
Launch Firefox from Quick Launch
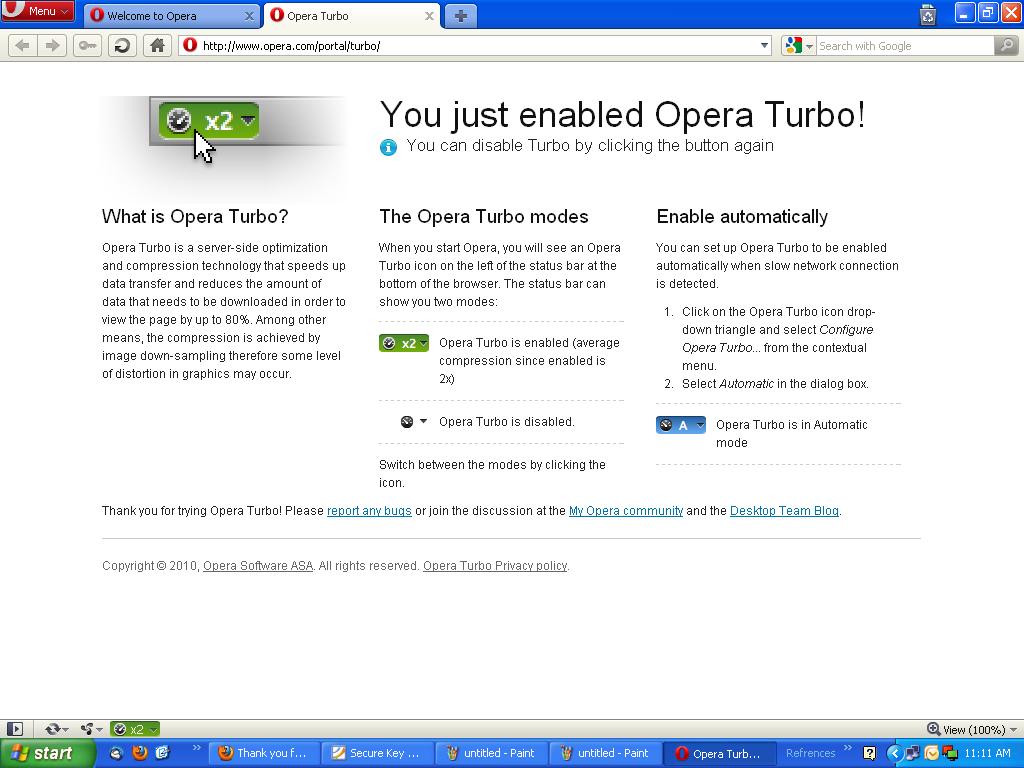[x=139, y=753]
